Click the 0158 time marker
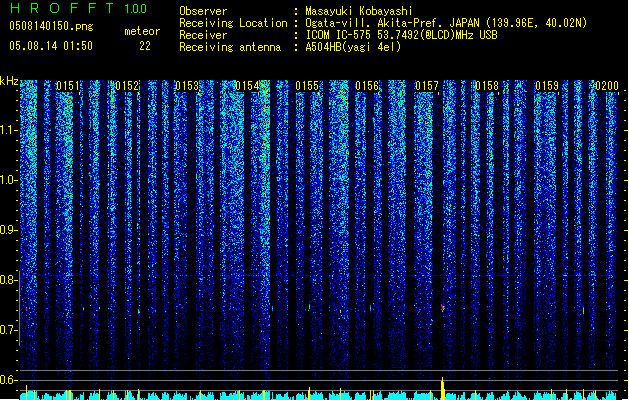 click(x=487, y=86)
